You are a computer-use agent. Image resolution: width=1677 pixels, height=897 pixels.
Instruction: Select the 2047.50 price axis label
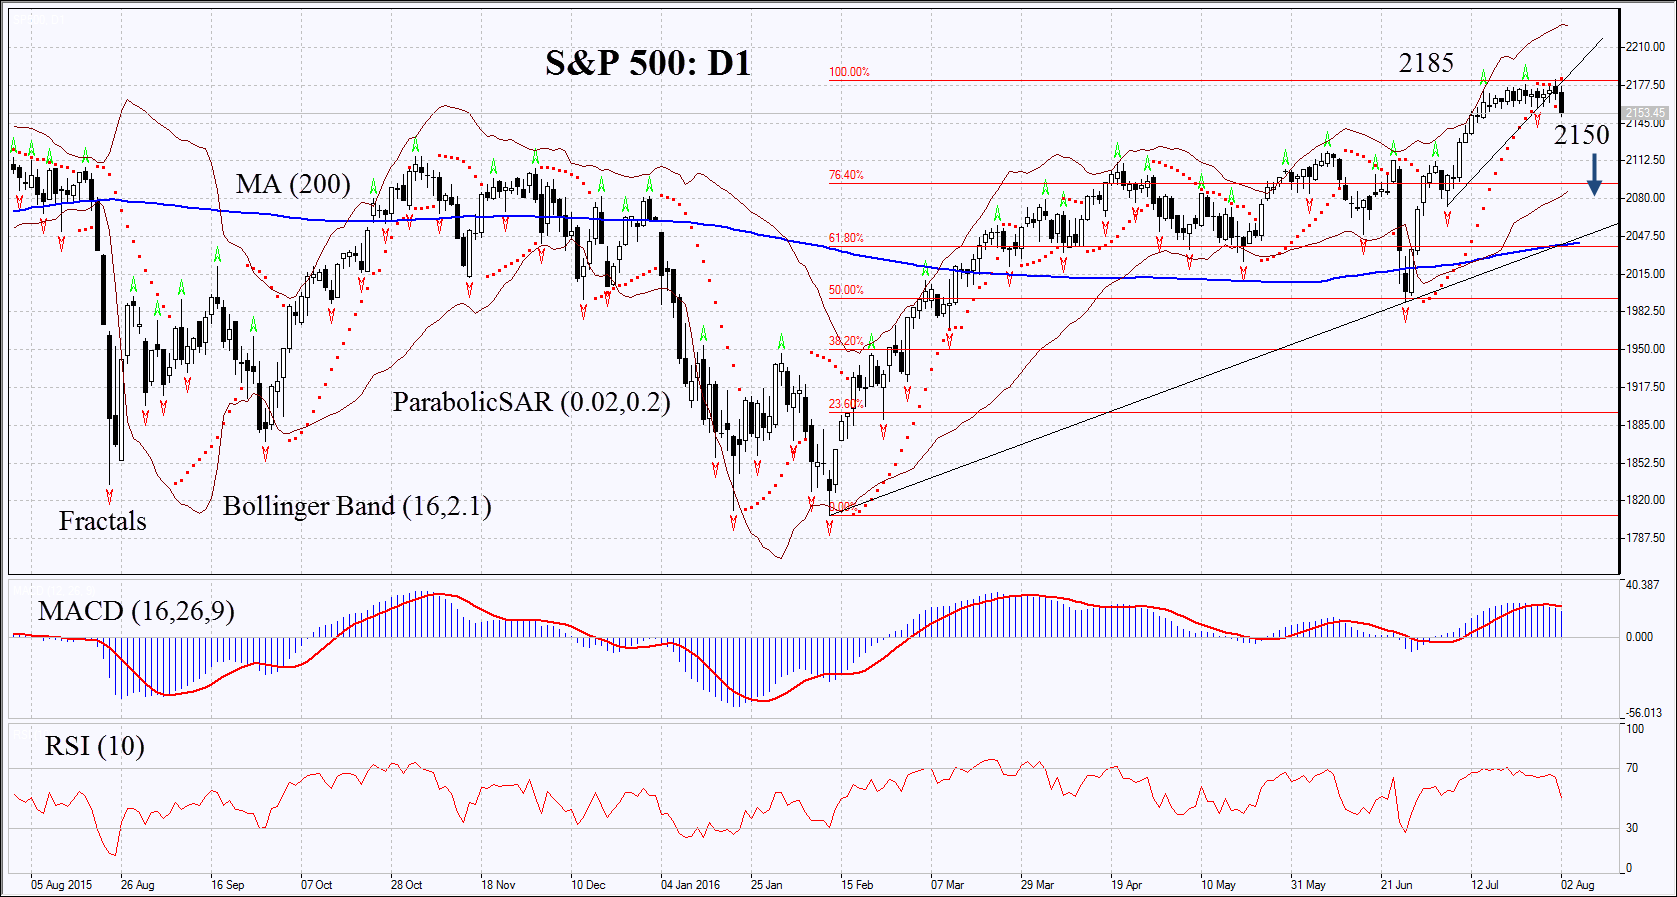pos(1645,236)
